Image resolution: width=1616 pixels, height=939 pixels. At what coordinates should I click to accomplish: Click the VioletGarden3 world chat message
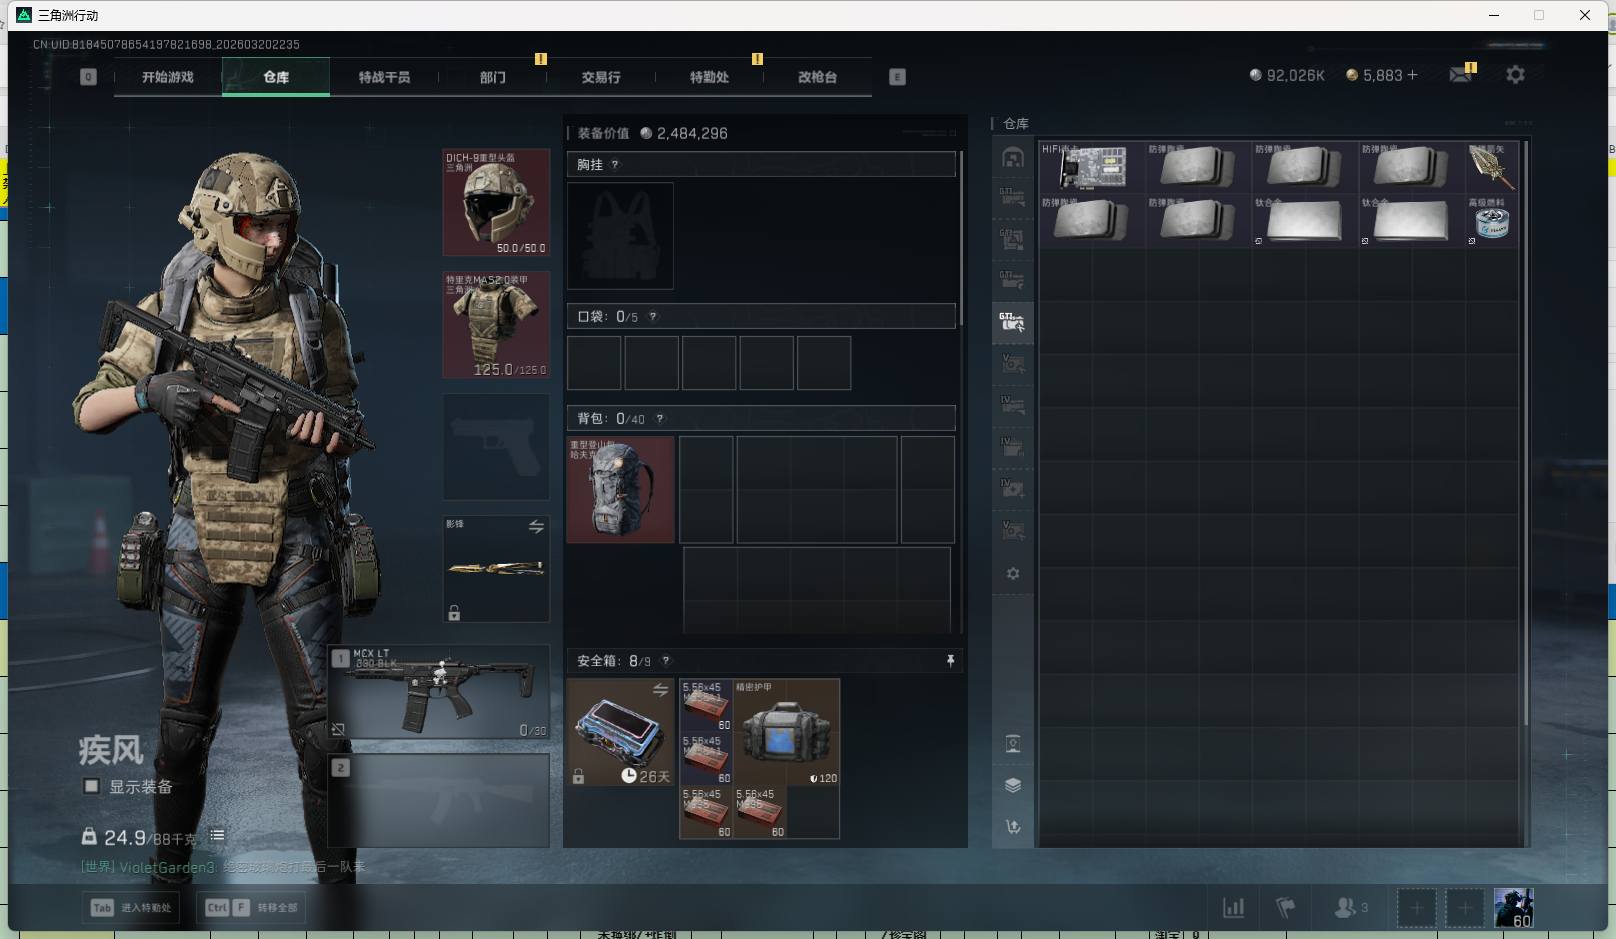(223, 867)
